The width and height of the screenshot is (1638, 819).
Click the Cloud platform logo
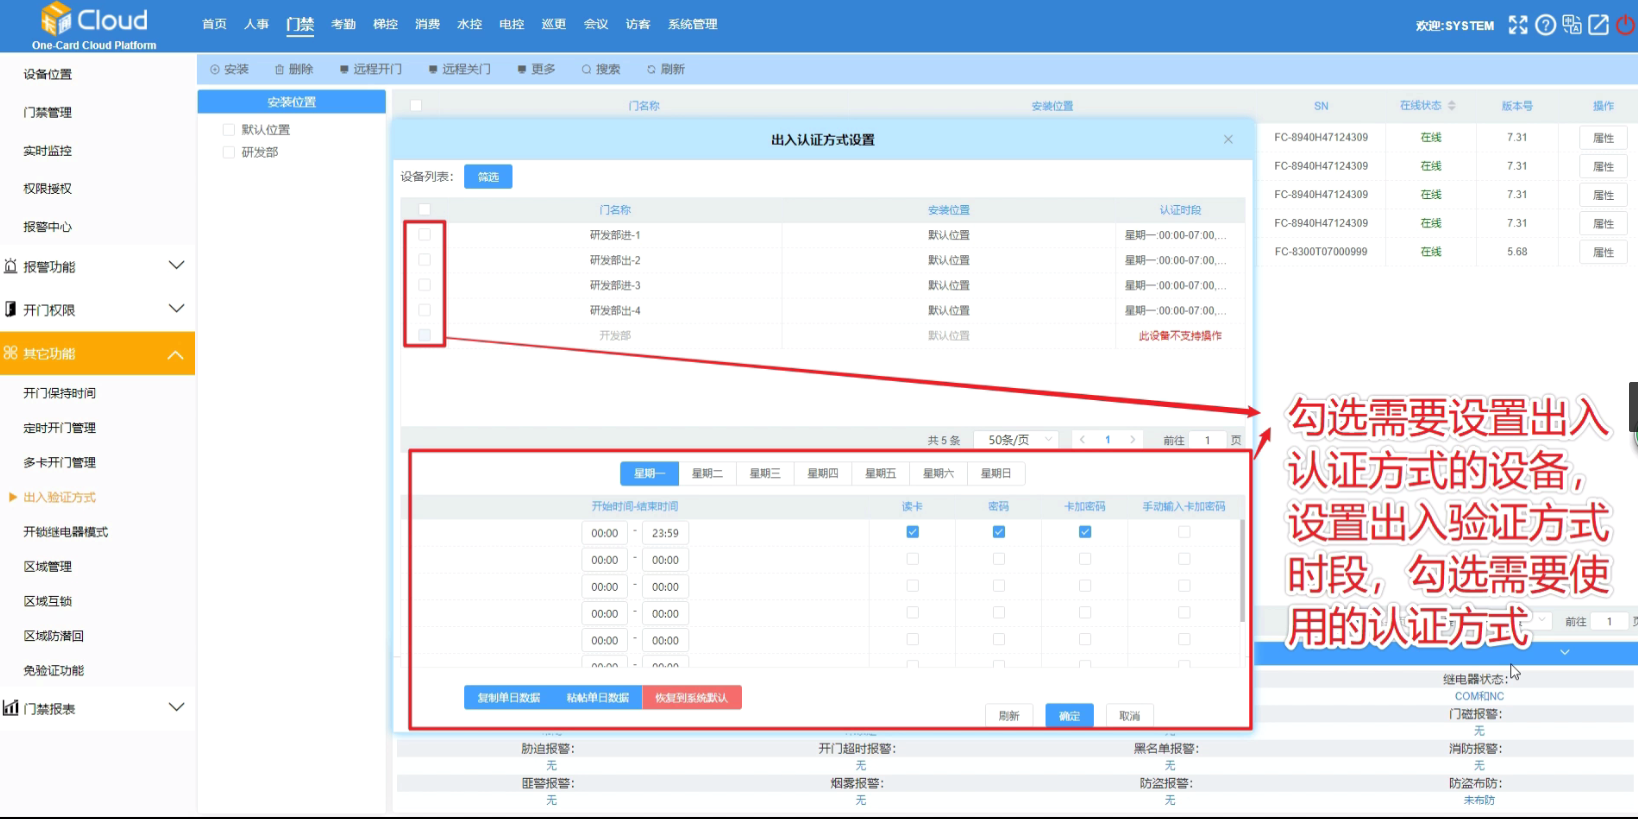pyautogui.click(x=94, y=26)
